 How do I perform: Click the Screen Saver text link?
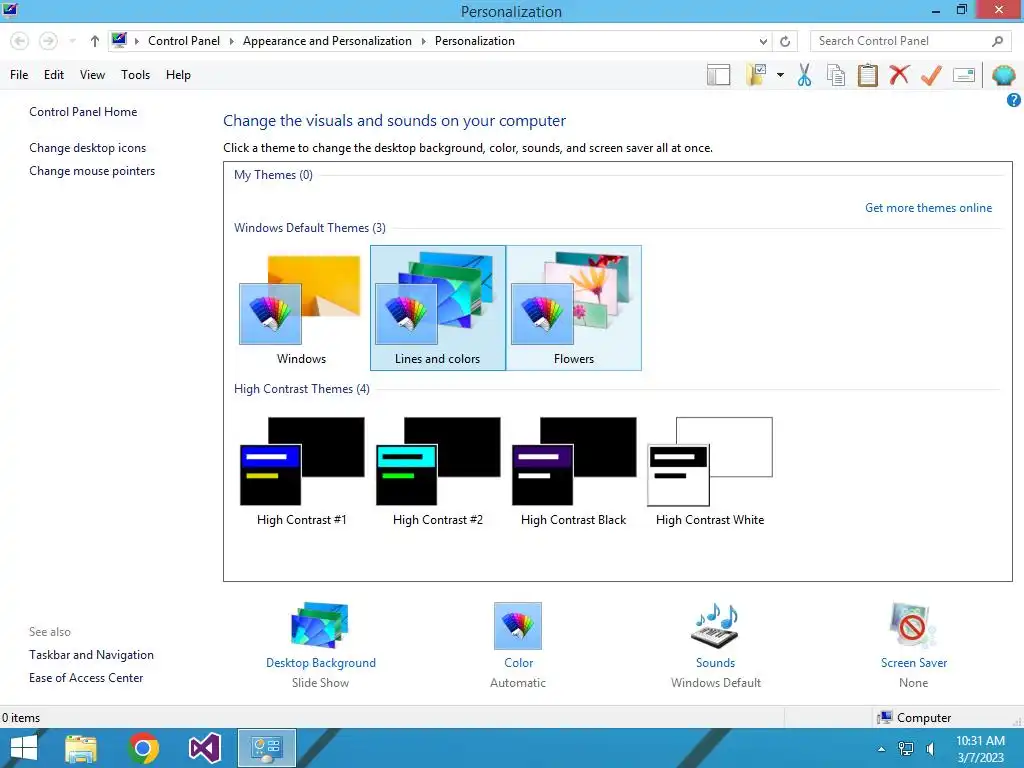[914, 663]
